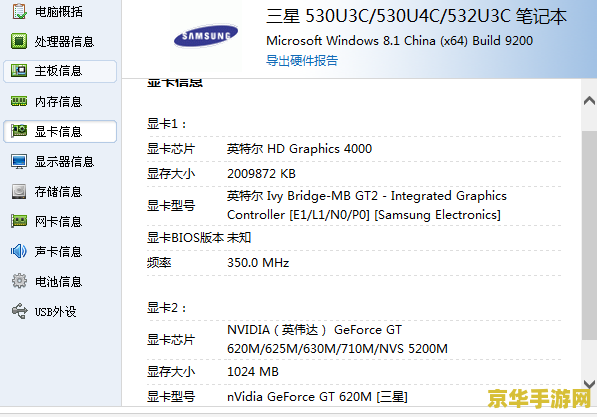Click the 主板信息 motherboard icon

coord(19,70)
